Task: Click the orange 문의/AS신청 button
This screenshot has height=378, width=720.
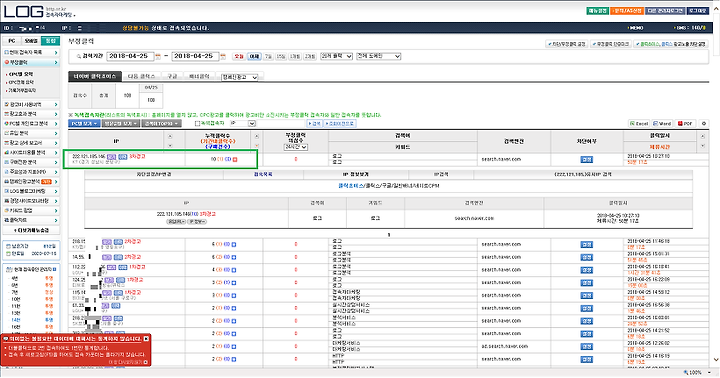Action: coord(627,11)
